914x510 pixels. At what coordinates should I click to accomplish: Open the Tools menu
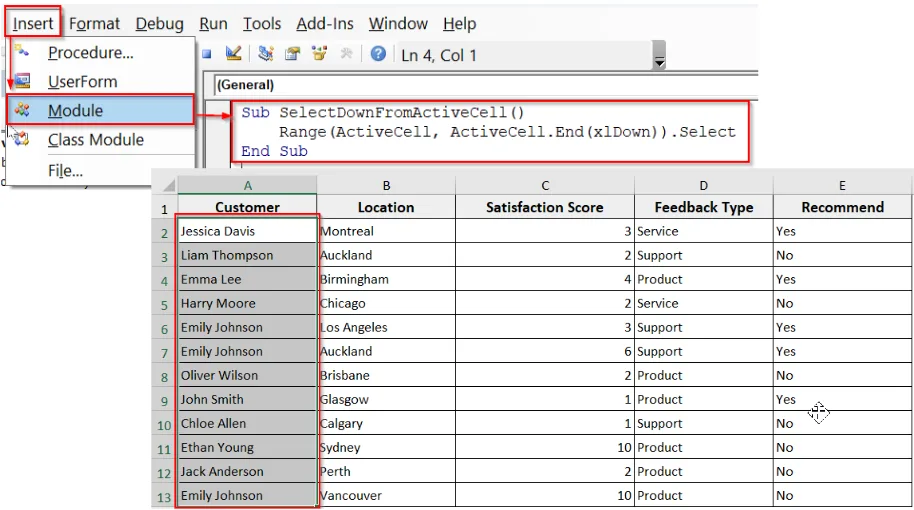click(262, 23)
